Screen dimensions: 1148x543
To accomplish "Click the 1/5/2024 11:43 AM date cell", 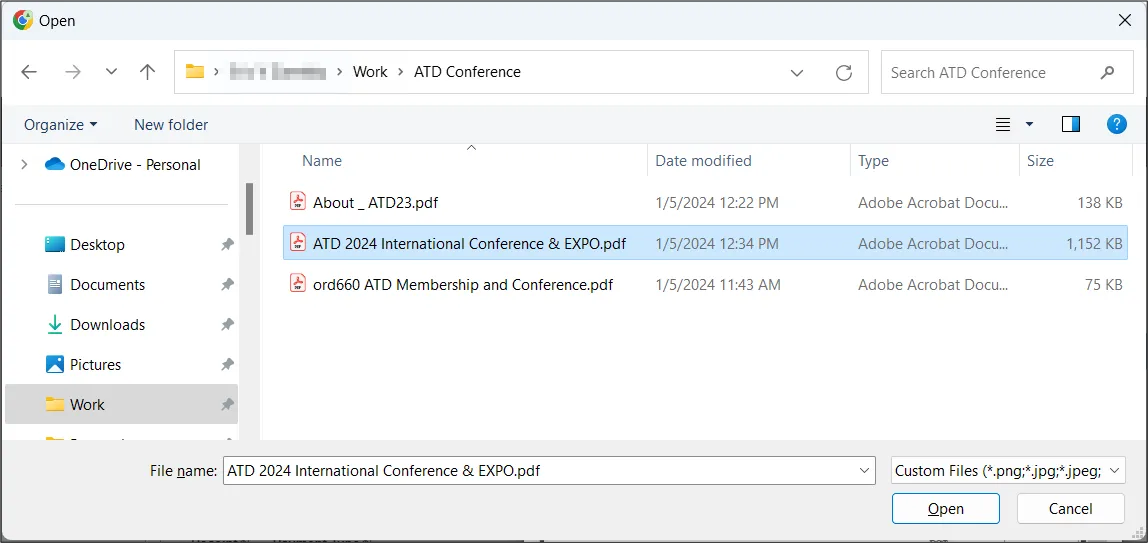I will [718, 285].
